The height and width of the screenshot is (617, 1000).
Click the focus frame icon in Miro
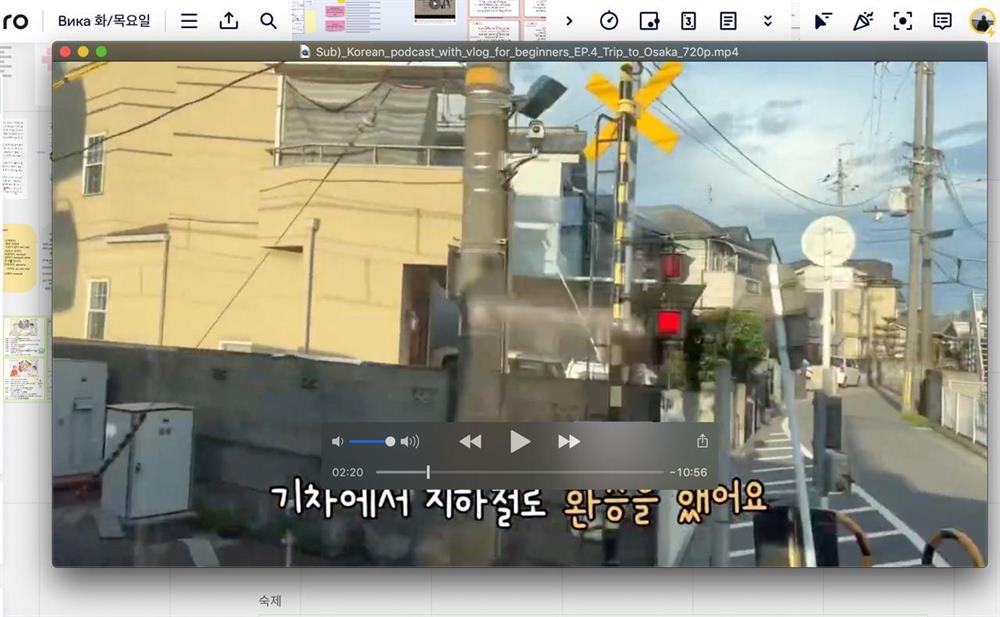coord(902,21)
